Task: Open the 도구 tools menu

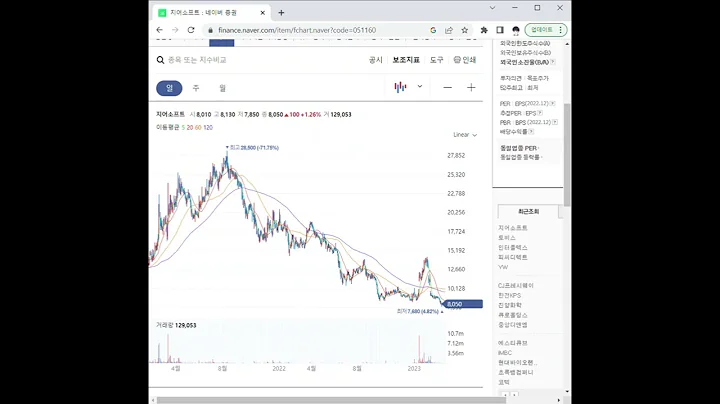Action: (436, 60)
